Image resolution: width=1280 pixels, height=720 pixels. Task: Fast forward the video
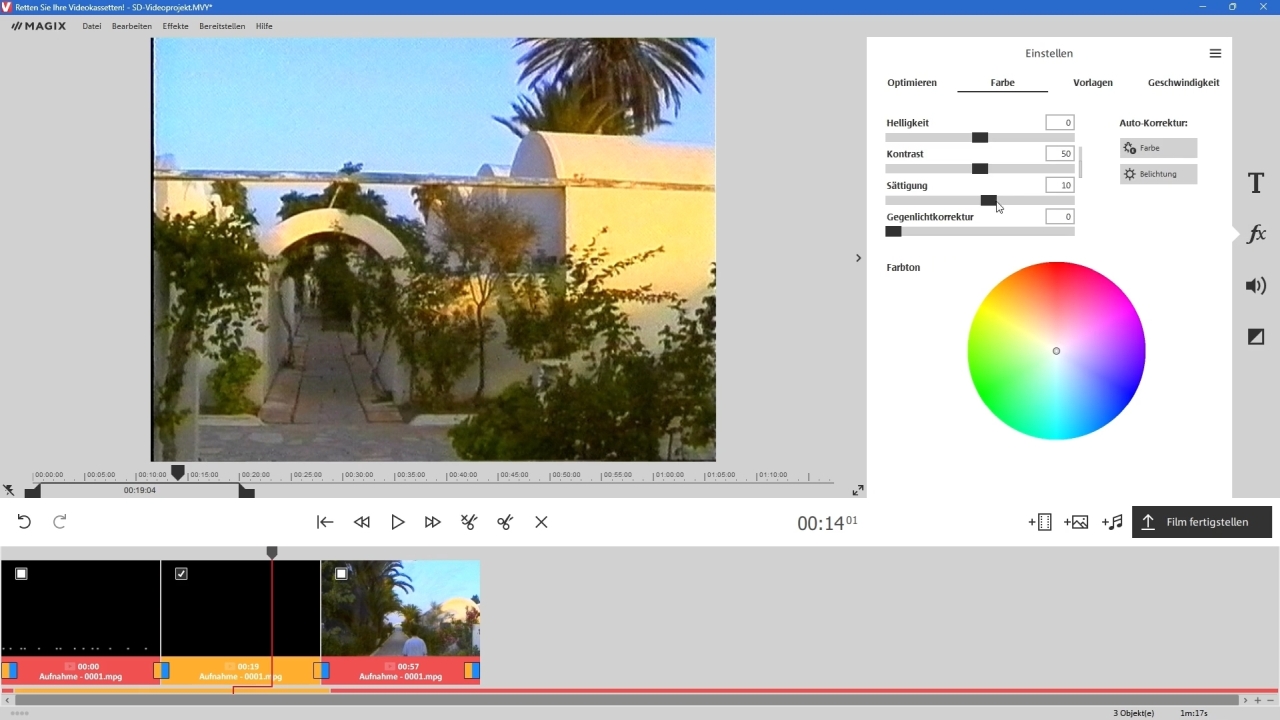point(433,522)
